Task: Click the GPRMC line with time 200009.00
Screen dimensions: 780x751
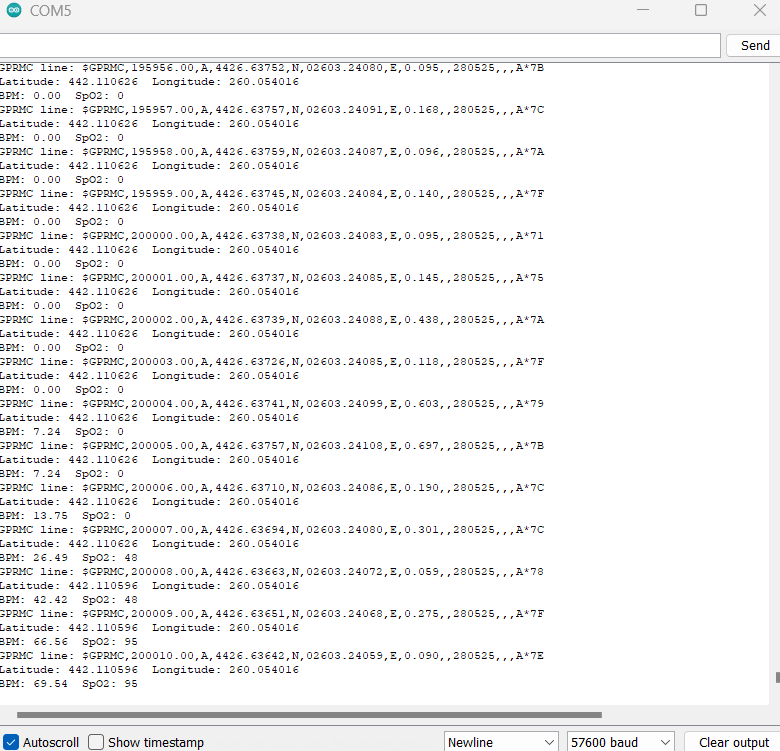Action: coord(272,614)
